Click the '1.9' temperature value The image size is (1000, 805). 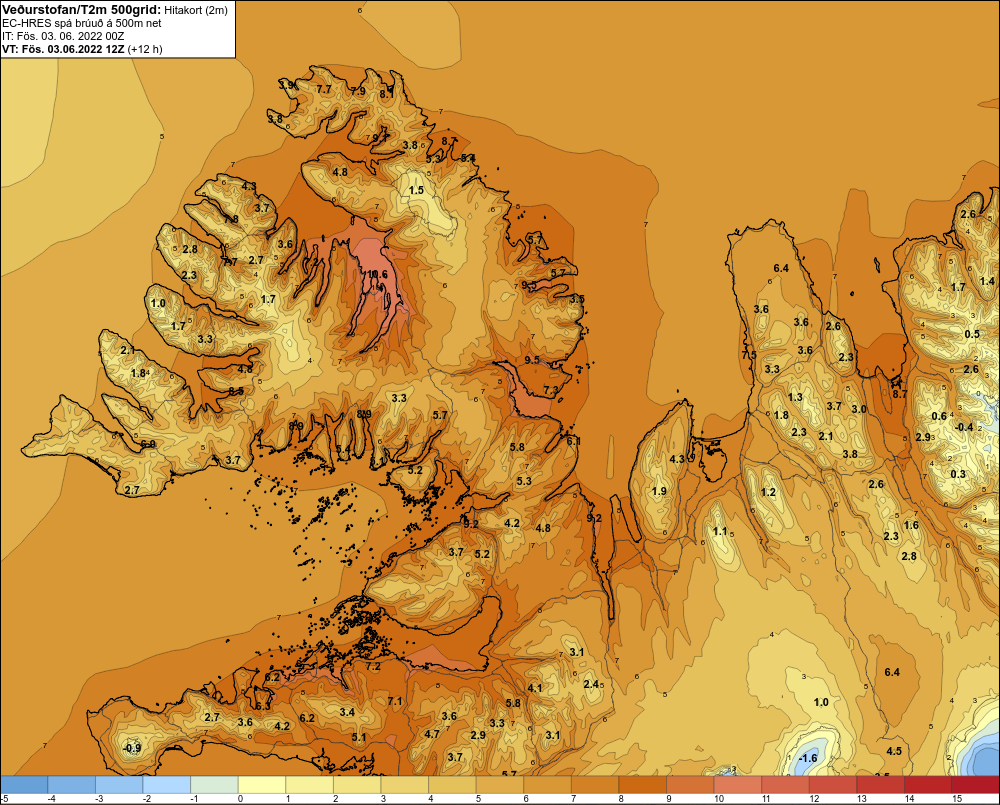(x=659, y=491)
